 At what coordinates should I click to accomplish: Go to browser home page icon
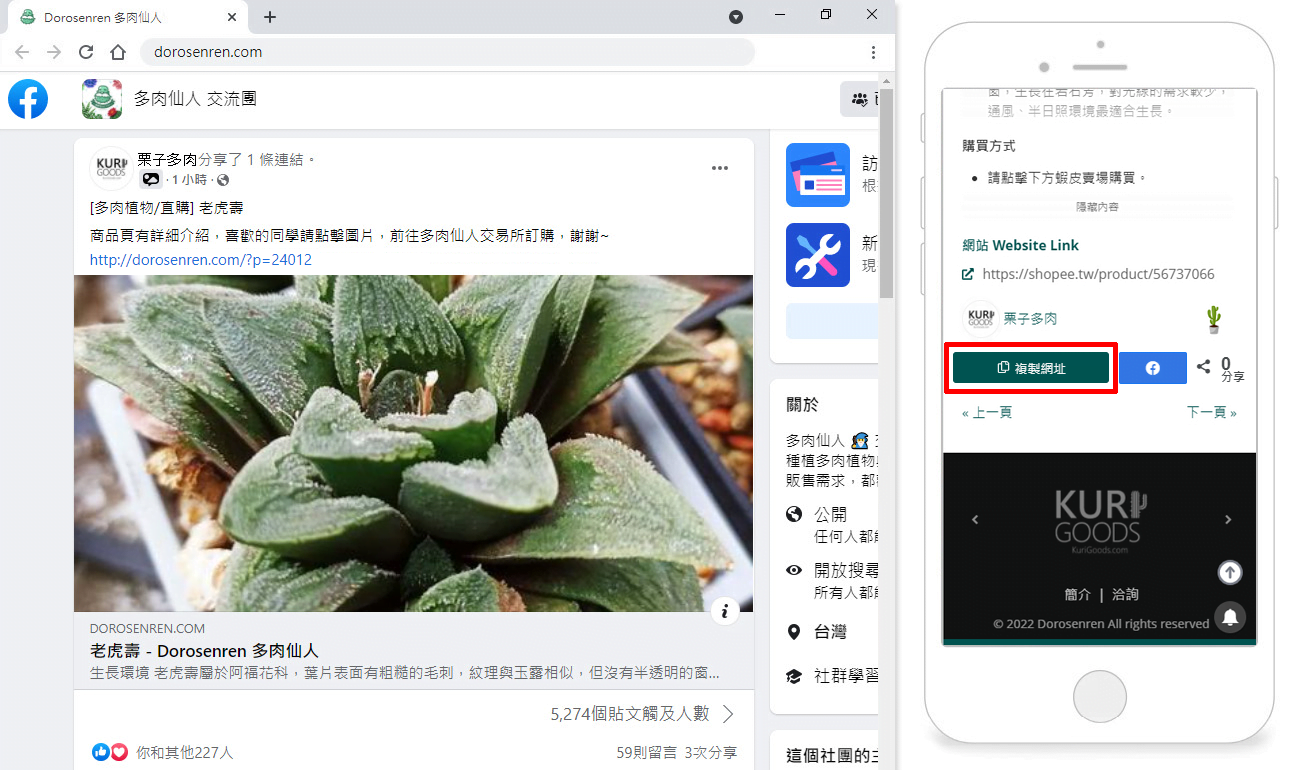(x=118, y=52)
